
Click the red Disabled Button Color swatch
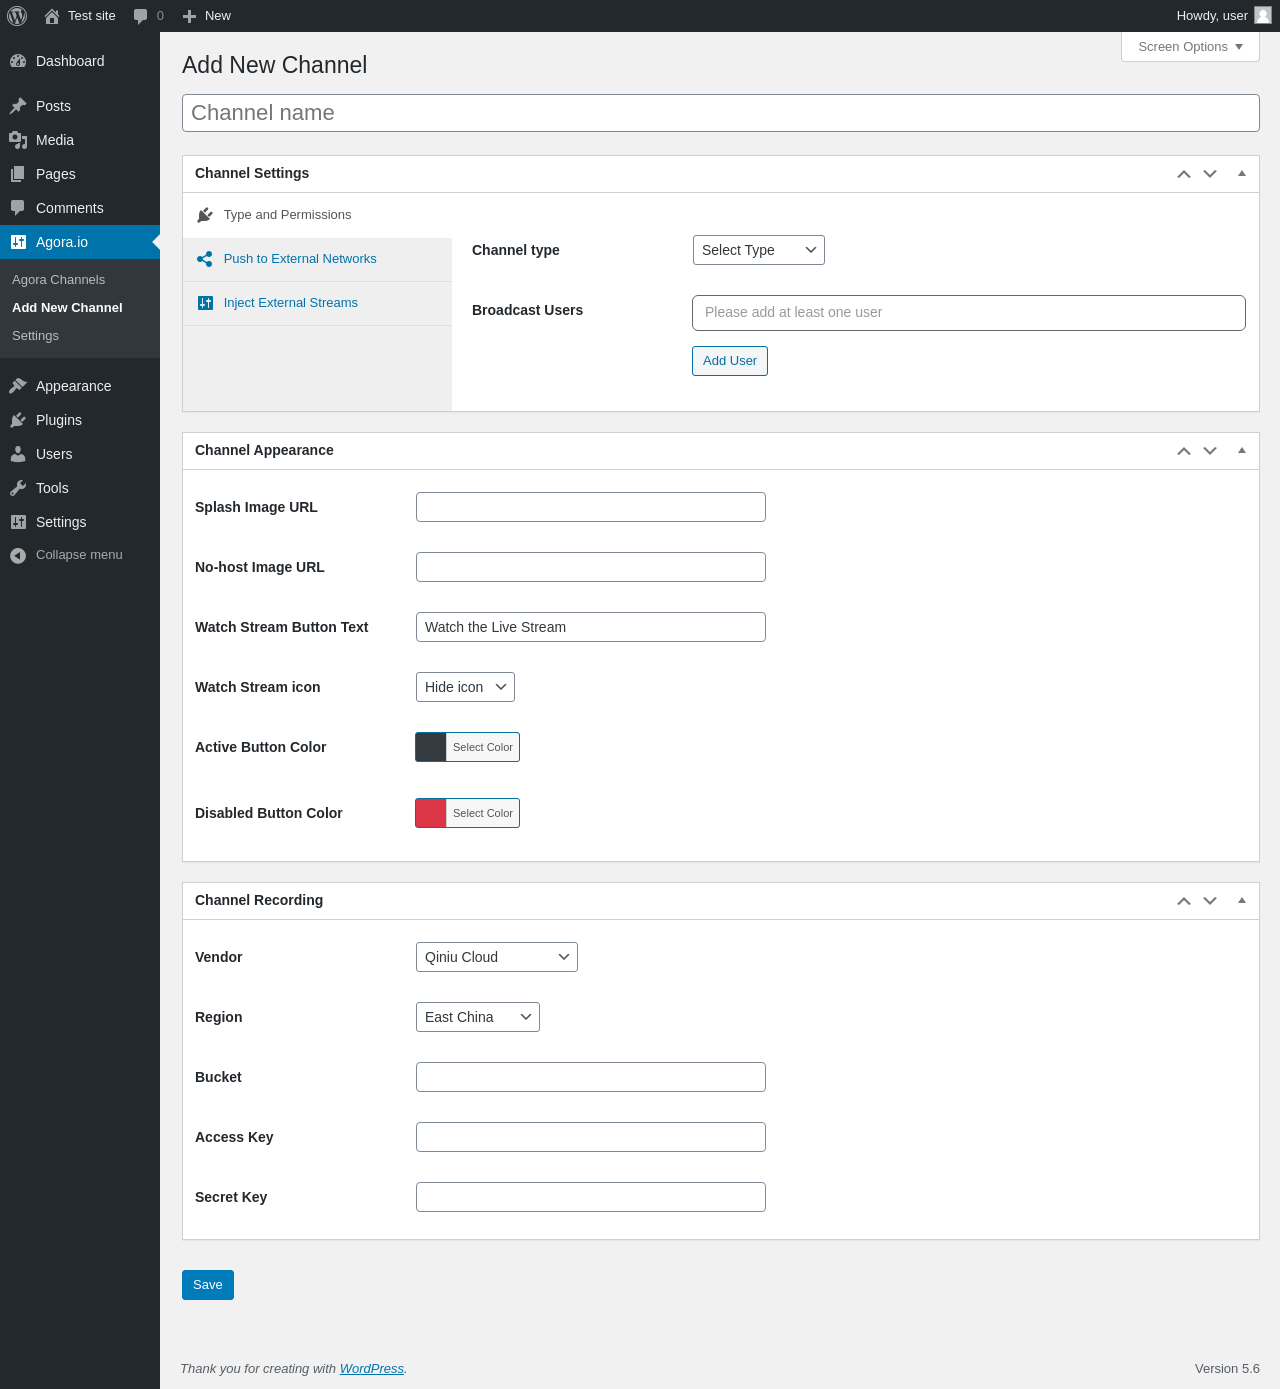(431, 813)
